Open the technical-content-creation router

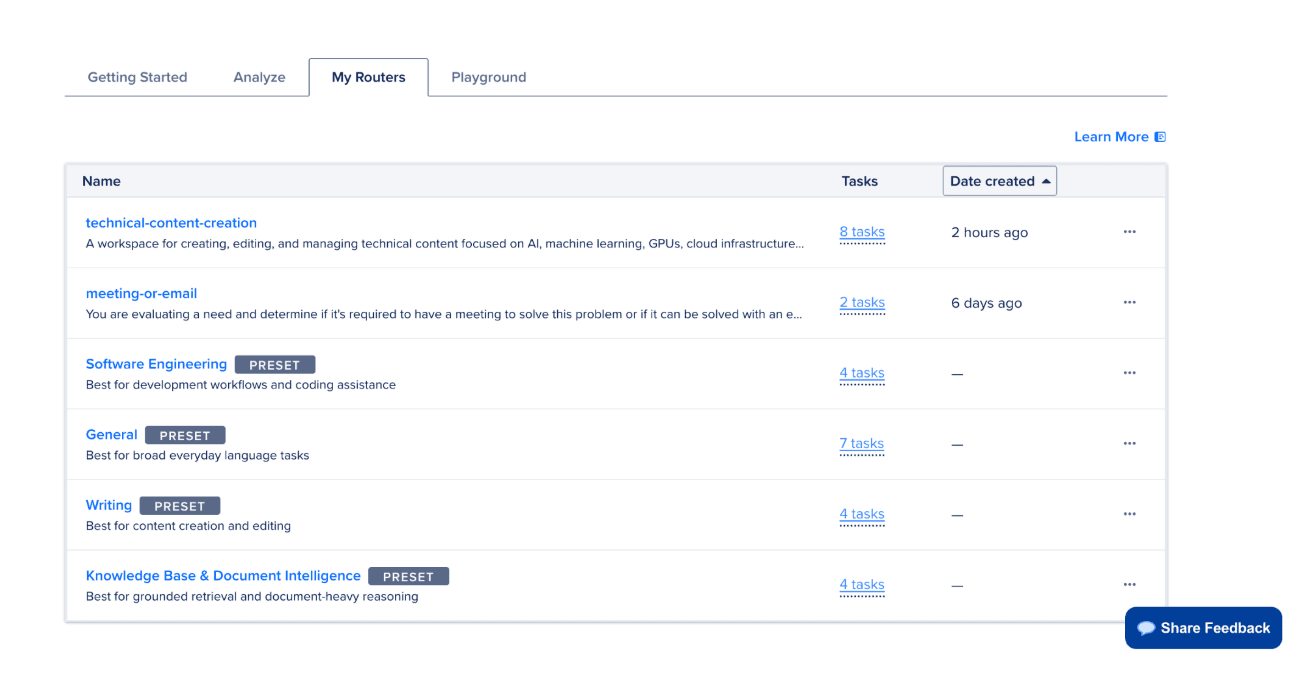[171, 223]
